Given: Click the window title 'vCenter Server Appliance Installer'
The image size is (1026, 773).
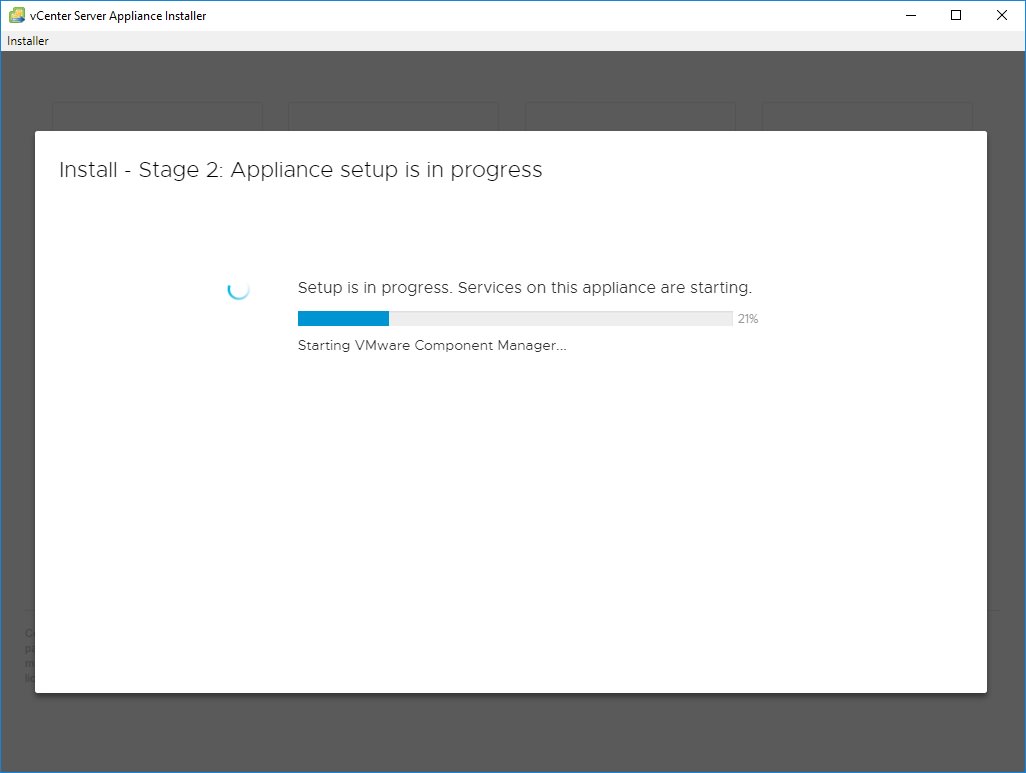Looking at the screenshot, I should (118, 16).
